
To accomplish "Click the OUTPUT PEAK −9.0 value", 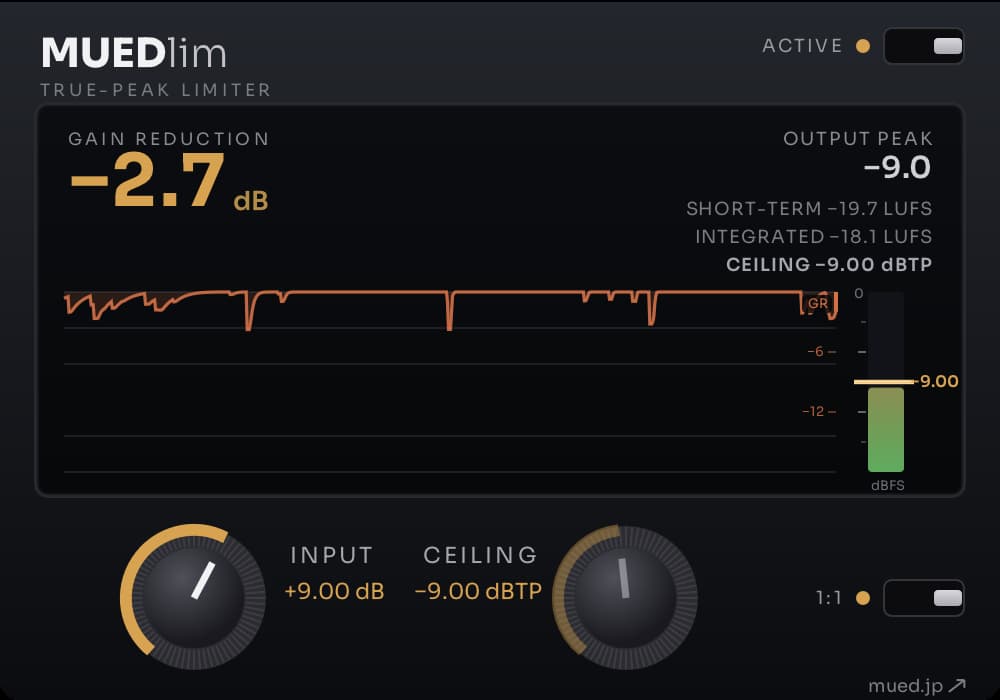I will [897, 168].
